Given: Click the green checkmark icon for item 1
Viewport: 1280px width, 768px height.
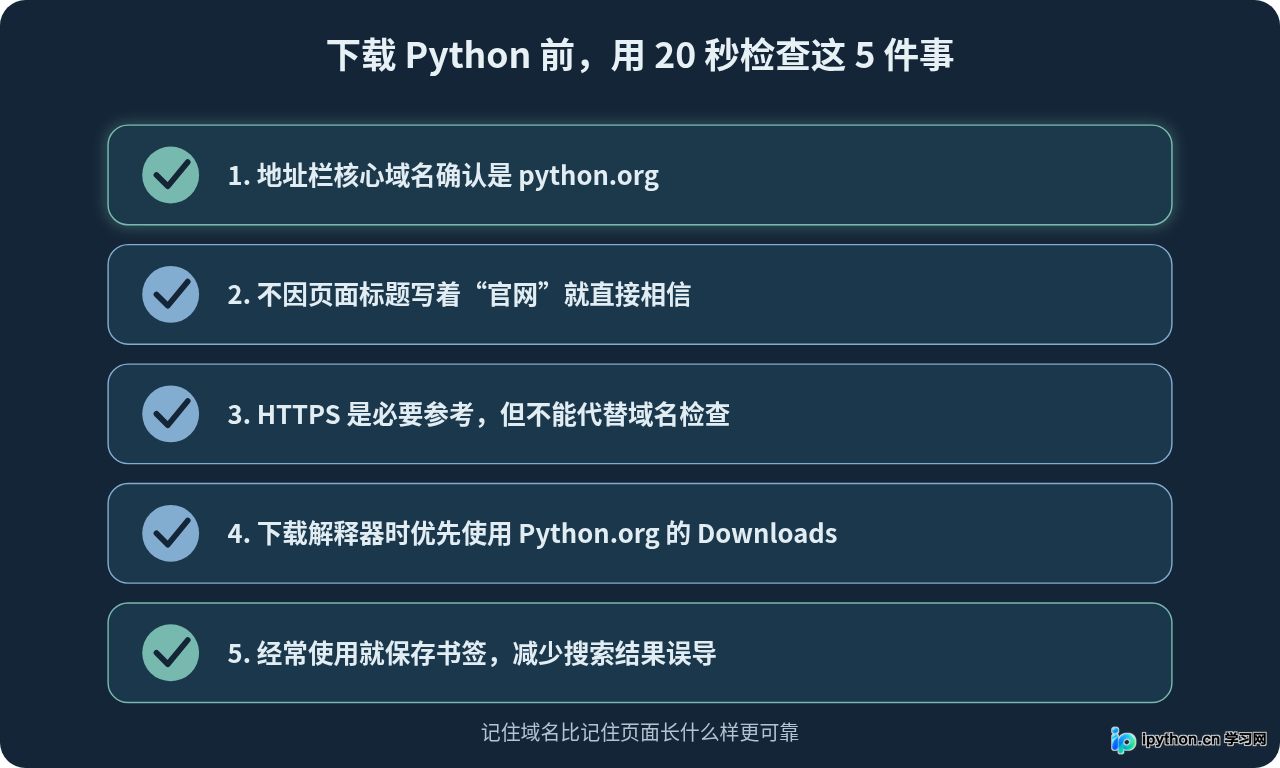Looking at the screenshot, I should 170,175.
